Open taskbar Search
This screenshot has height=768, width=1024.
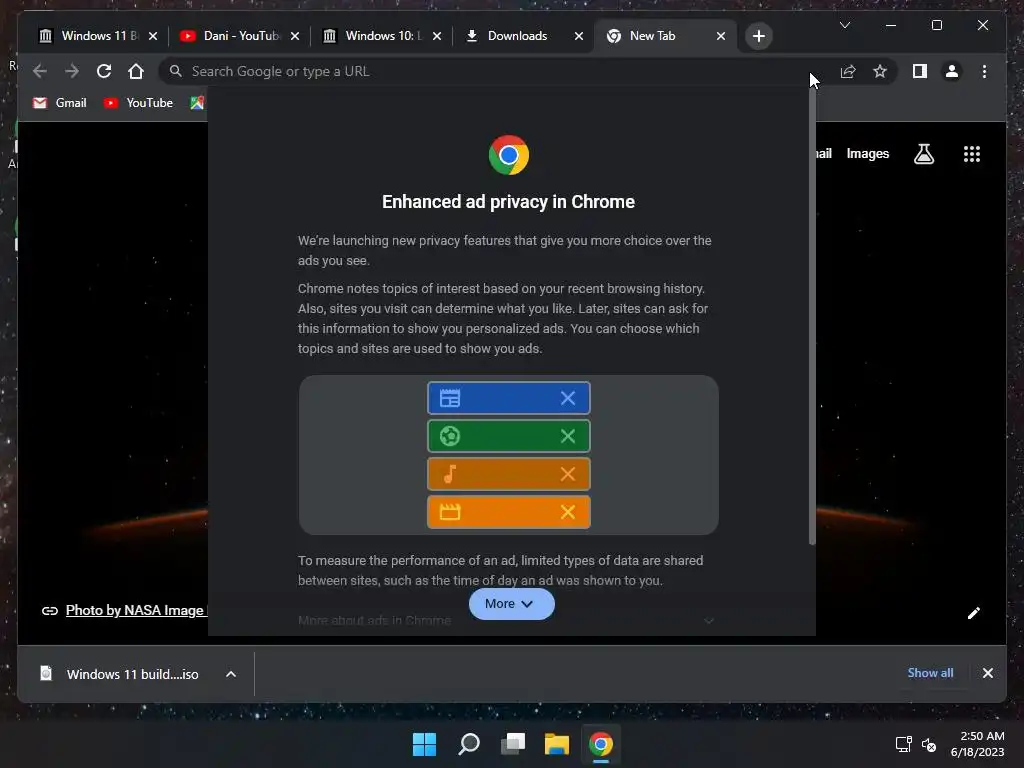click(x=469, y=744)
